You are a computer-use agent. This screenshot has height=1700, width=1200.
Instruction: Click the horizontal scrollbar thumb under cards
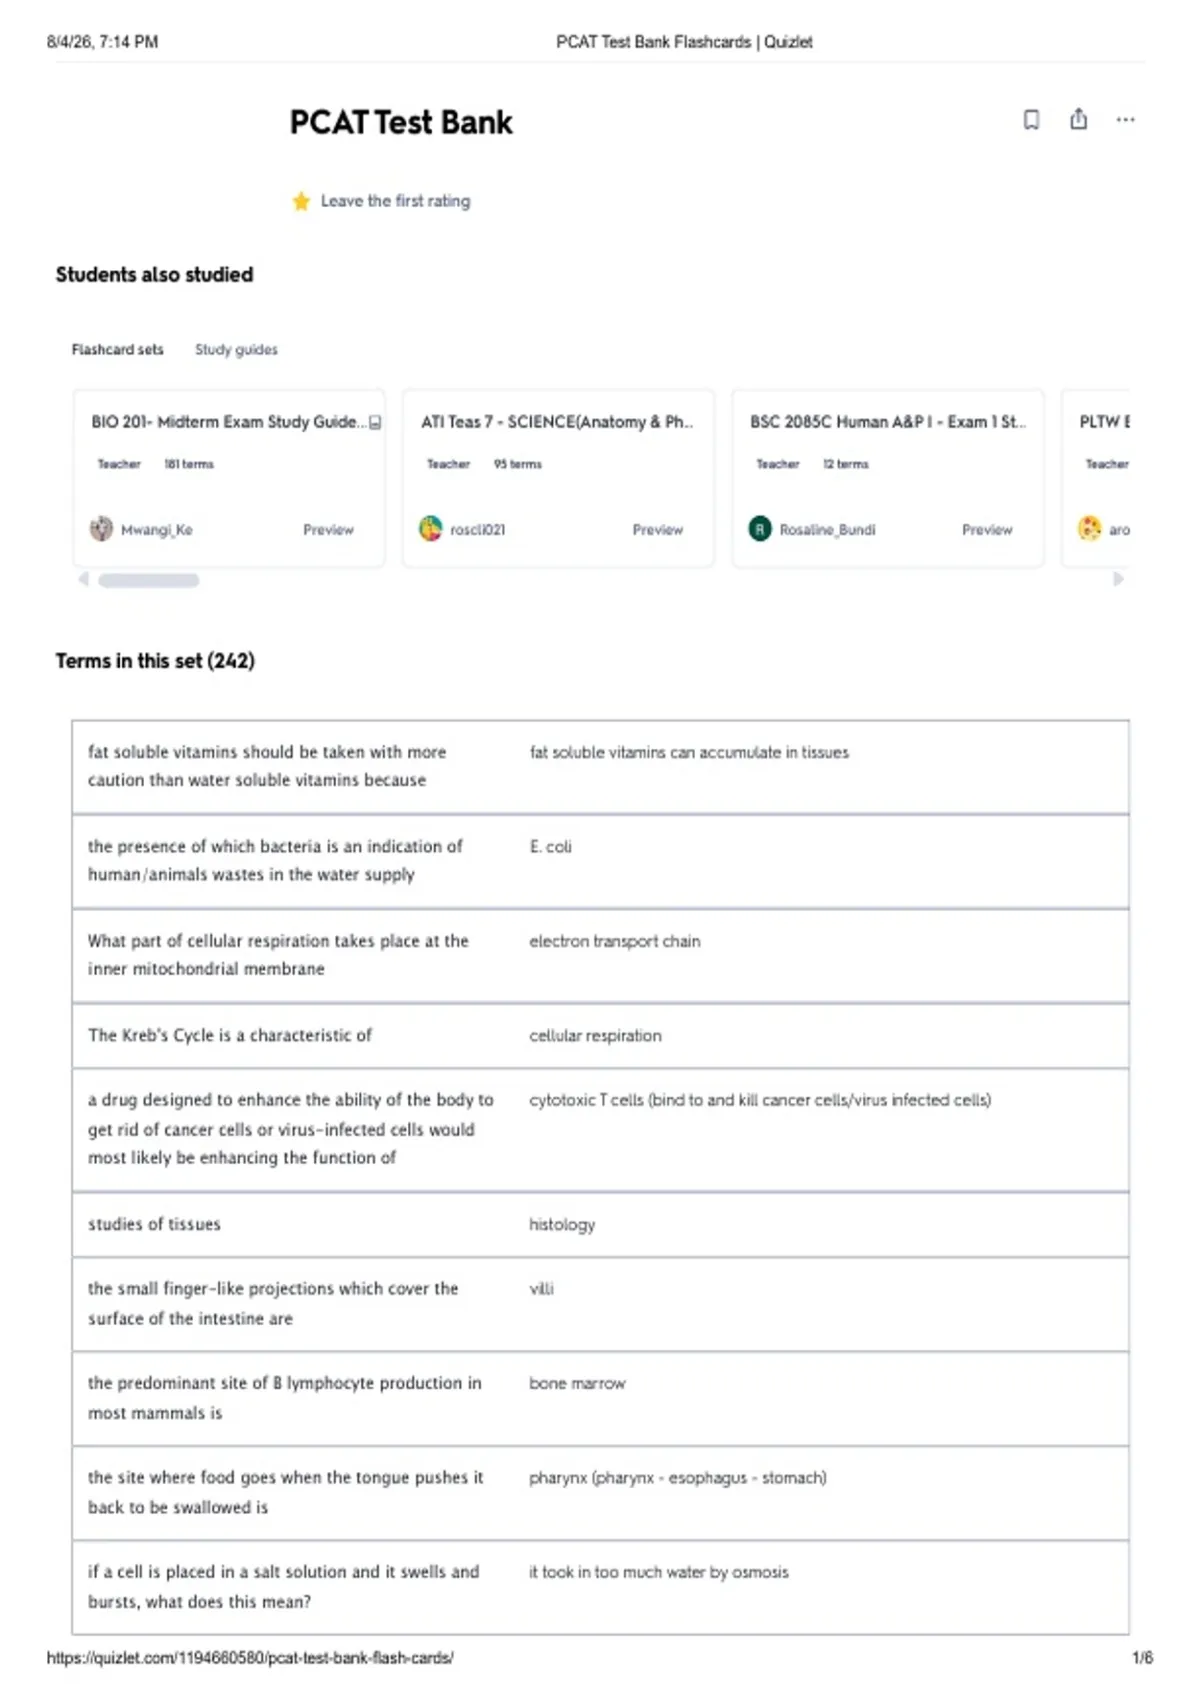[148, 580]
